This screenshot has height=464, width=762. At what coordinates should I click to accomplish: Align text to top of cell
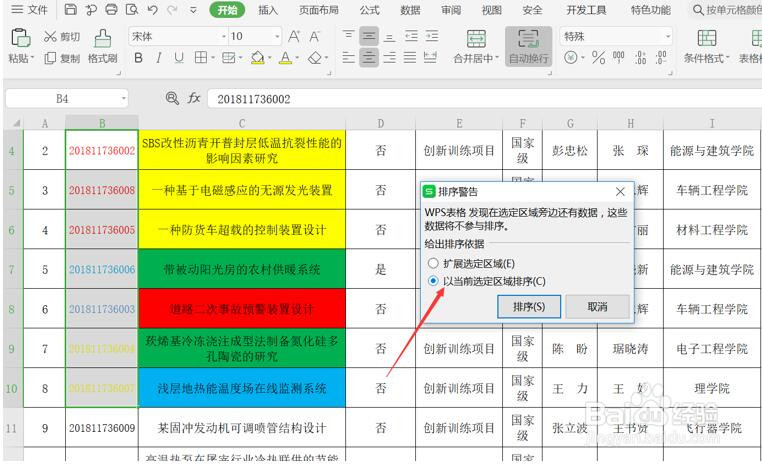point(348,35)
